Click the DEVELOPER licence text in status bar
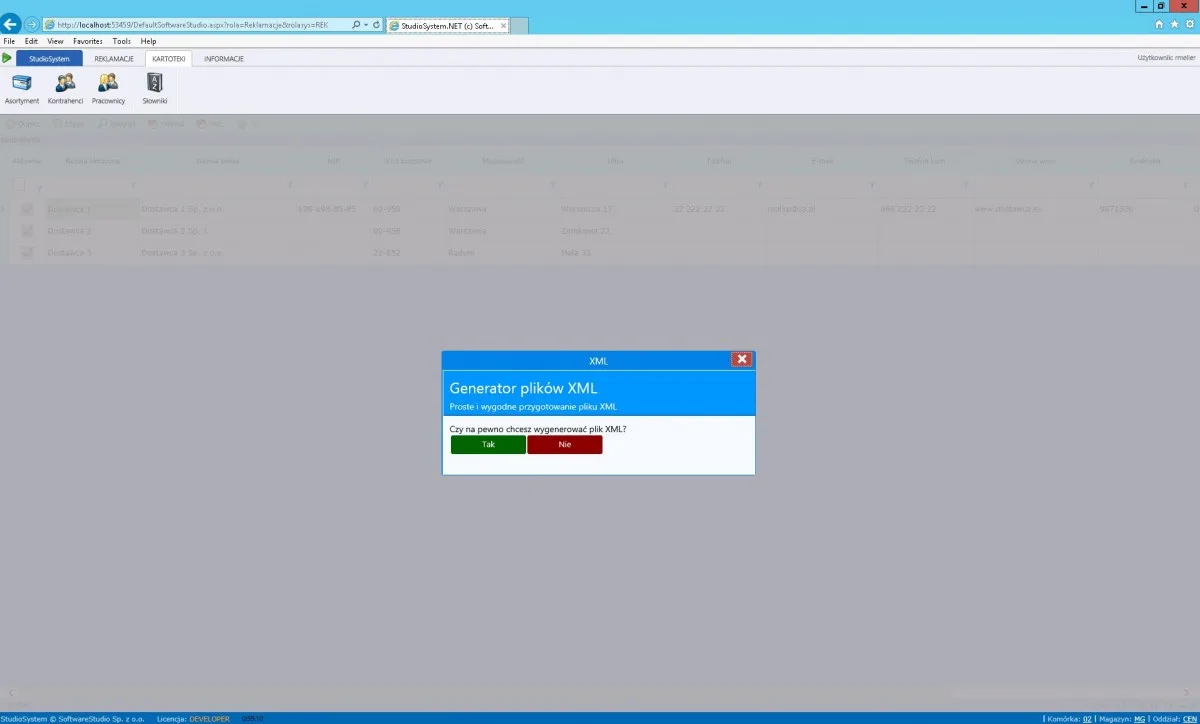This screenshot has width=1200, height=724. [x=208, y=718]
